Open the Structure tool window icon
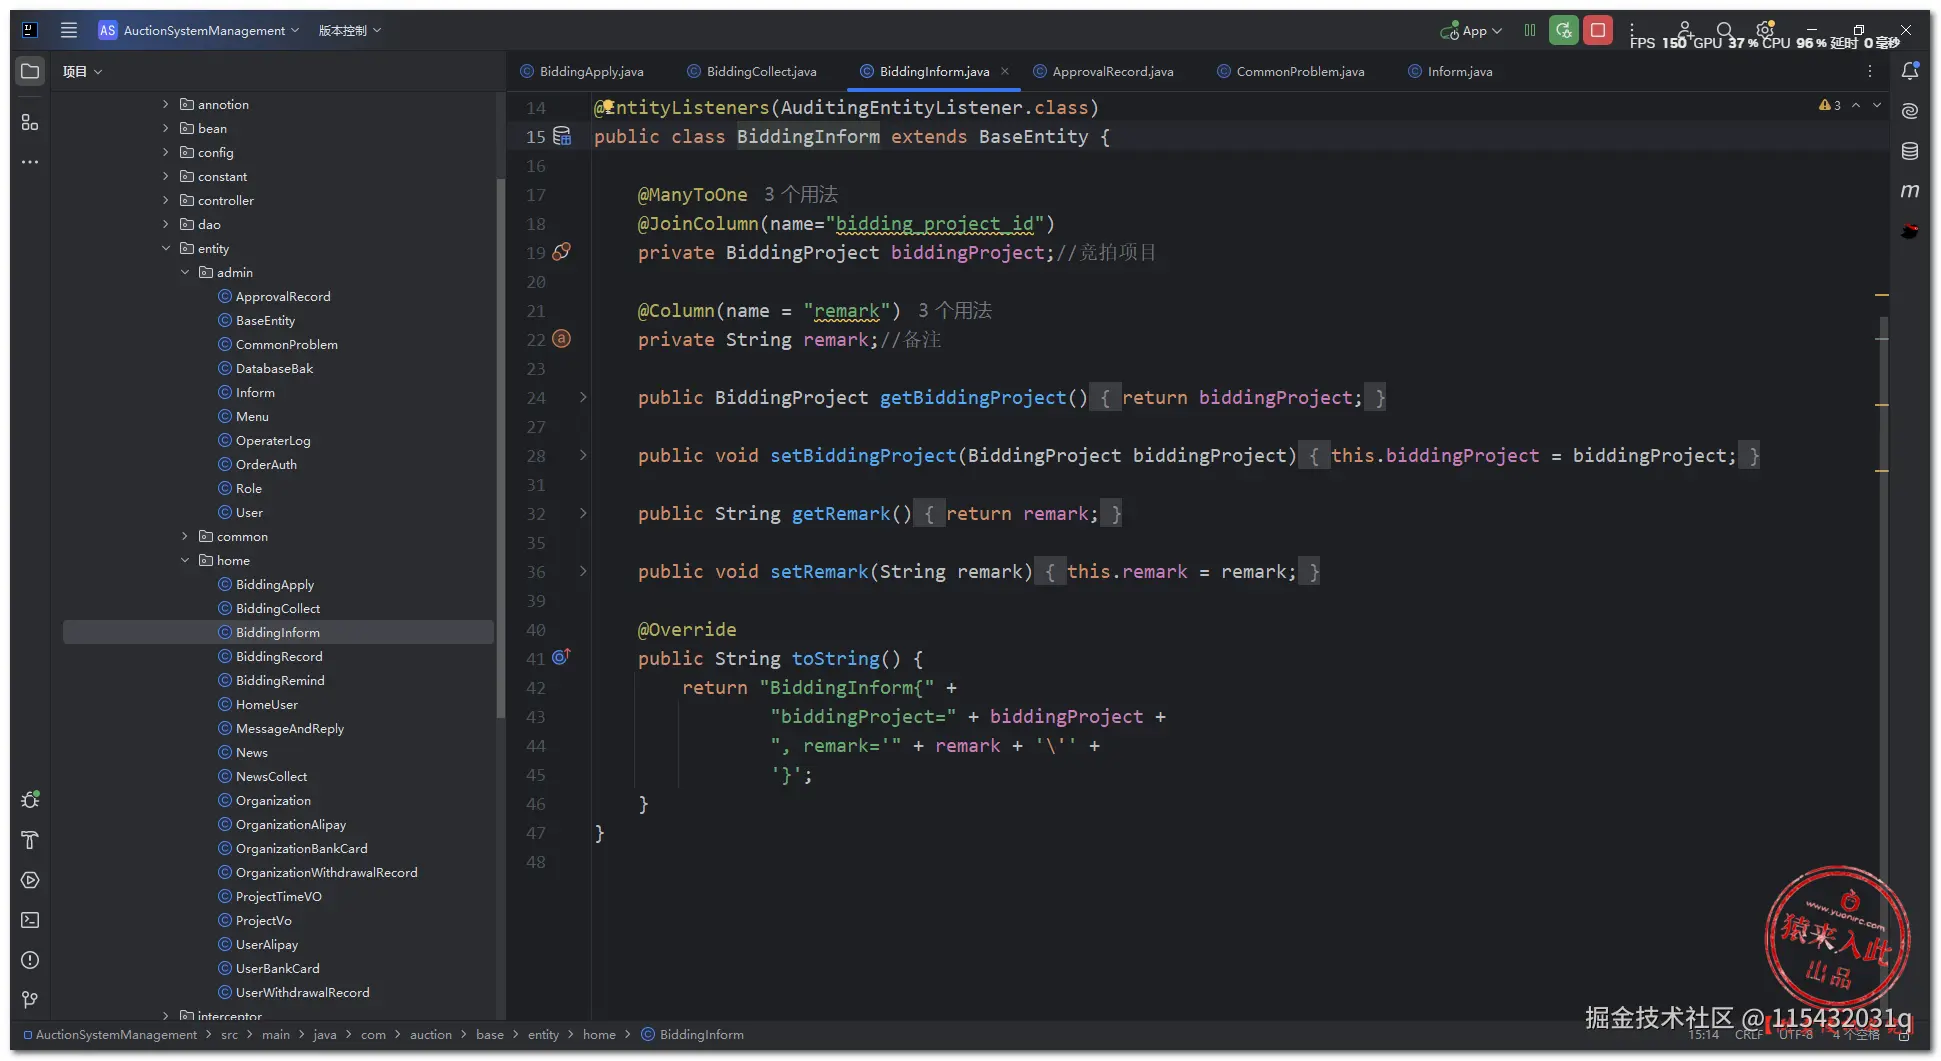This screenshot has width=1941, height=1061. click(x=30, y=122)
